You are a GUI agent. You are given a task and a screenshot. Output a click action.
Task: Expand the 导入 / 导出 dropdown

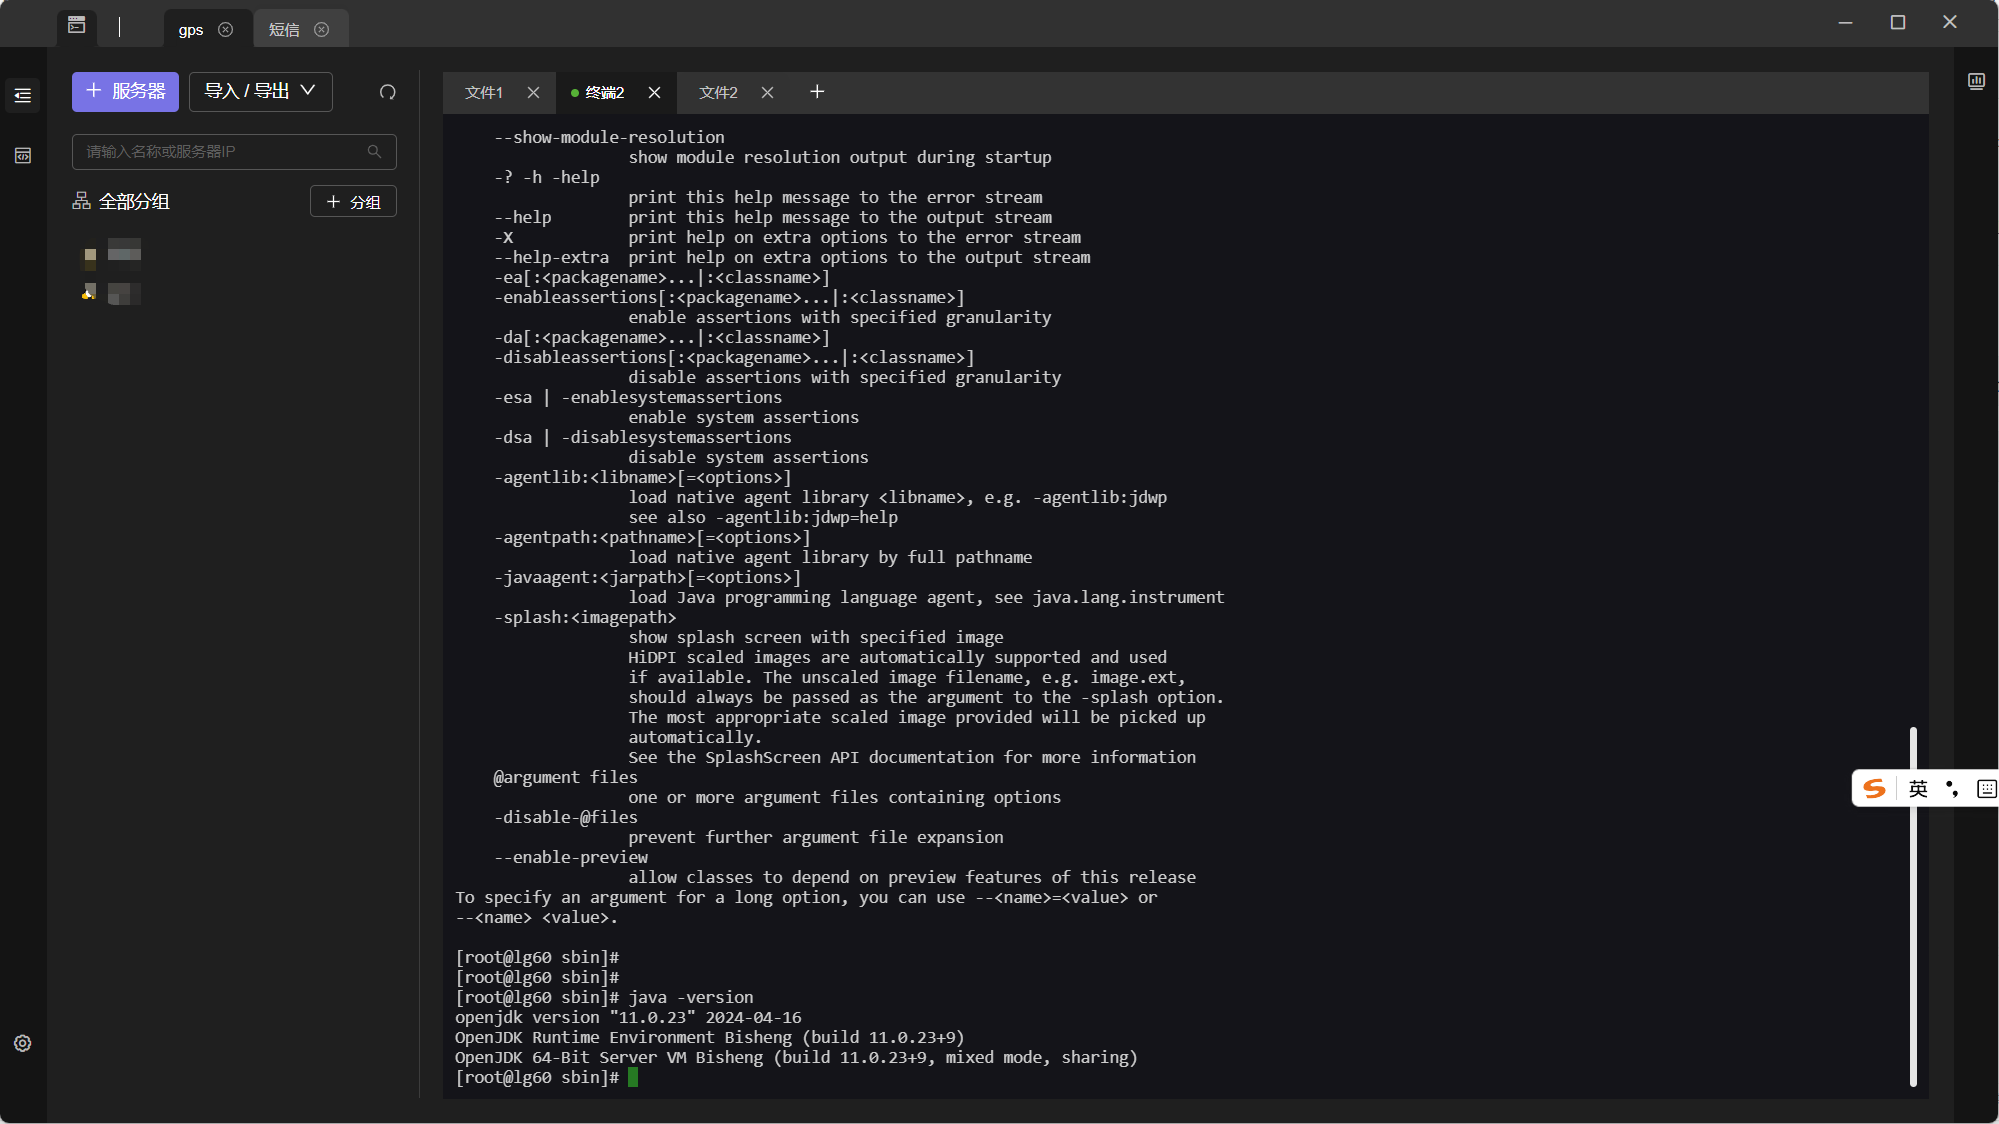tap(260, 92)
